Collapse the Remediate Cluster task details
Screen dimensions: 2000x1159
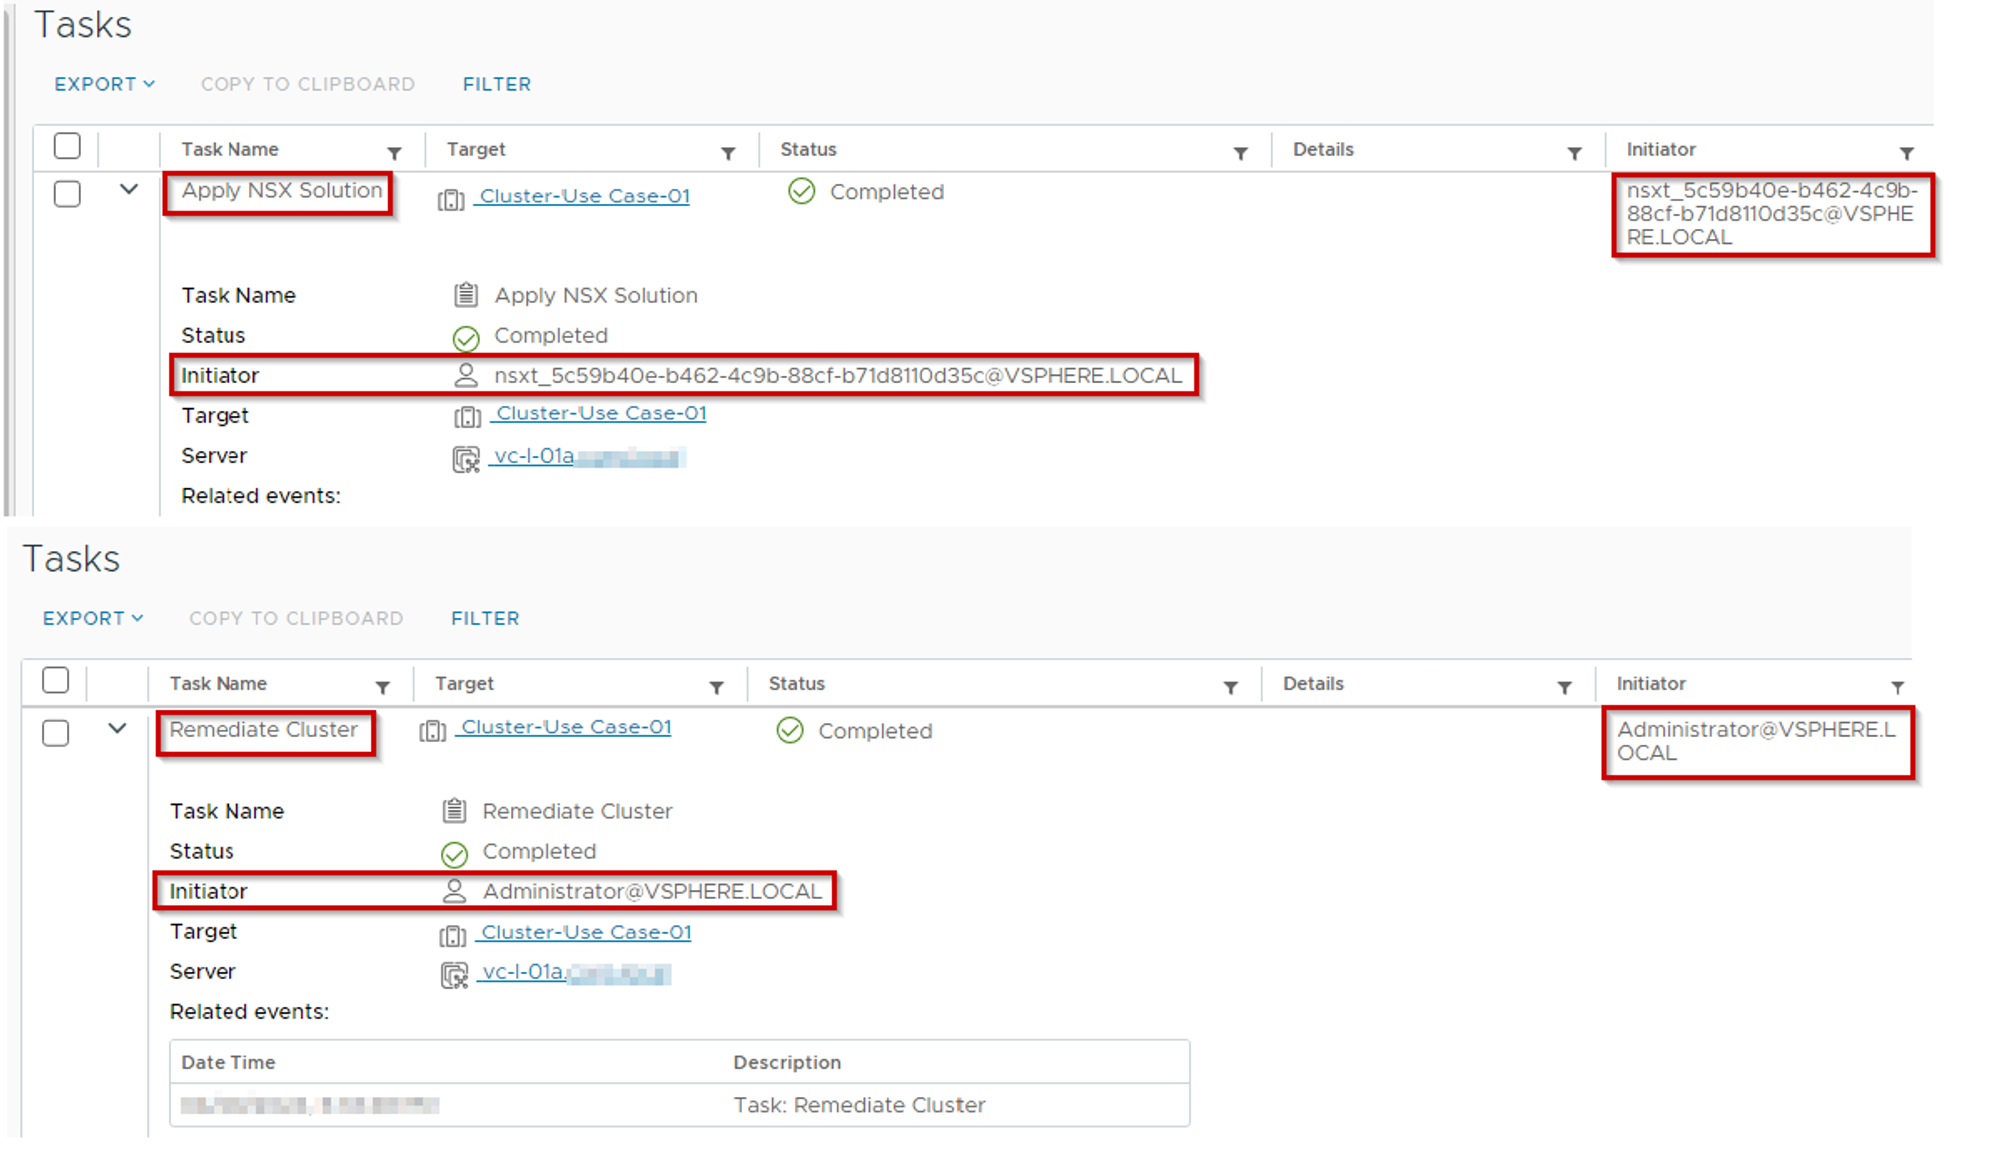pos(117,729)
